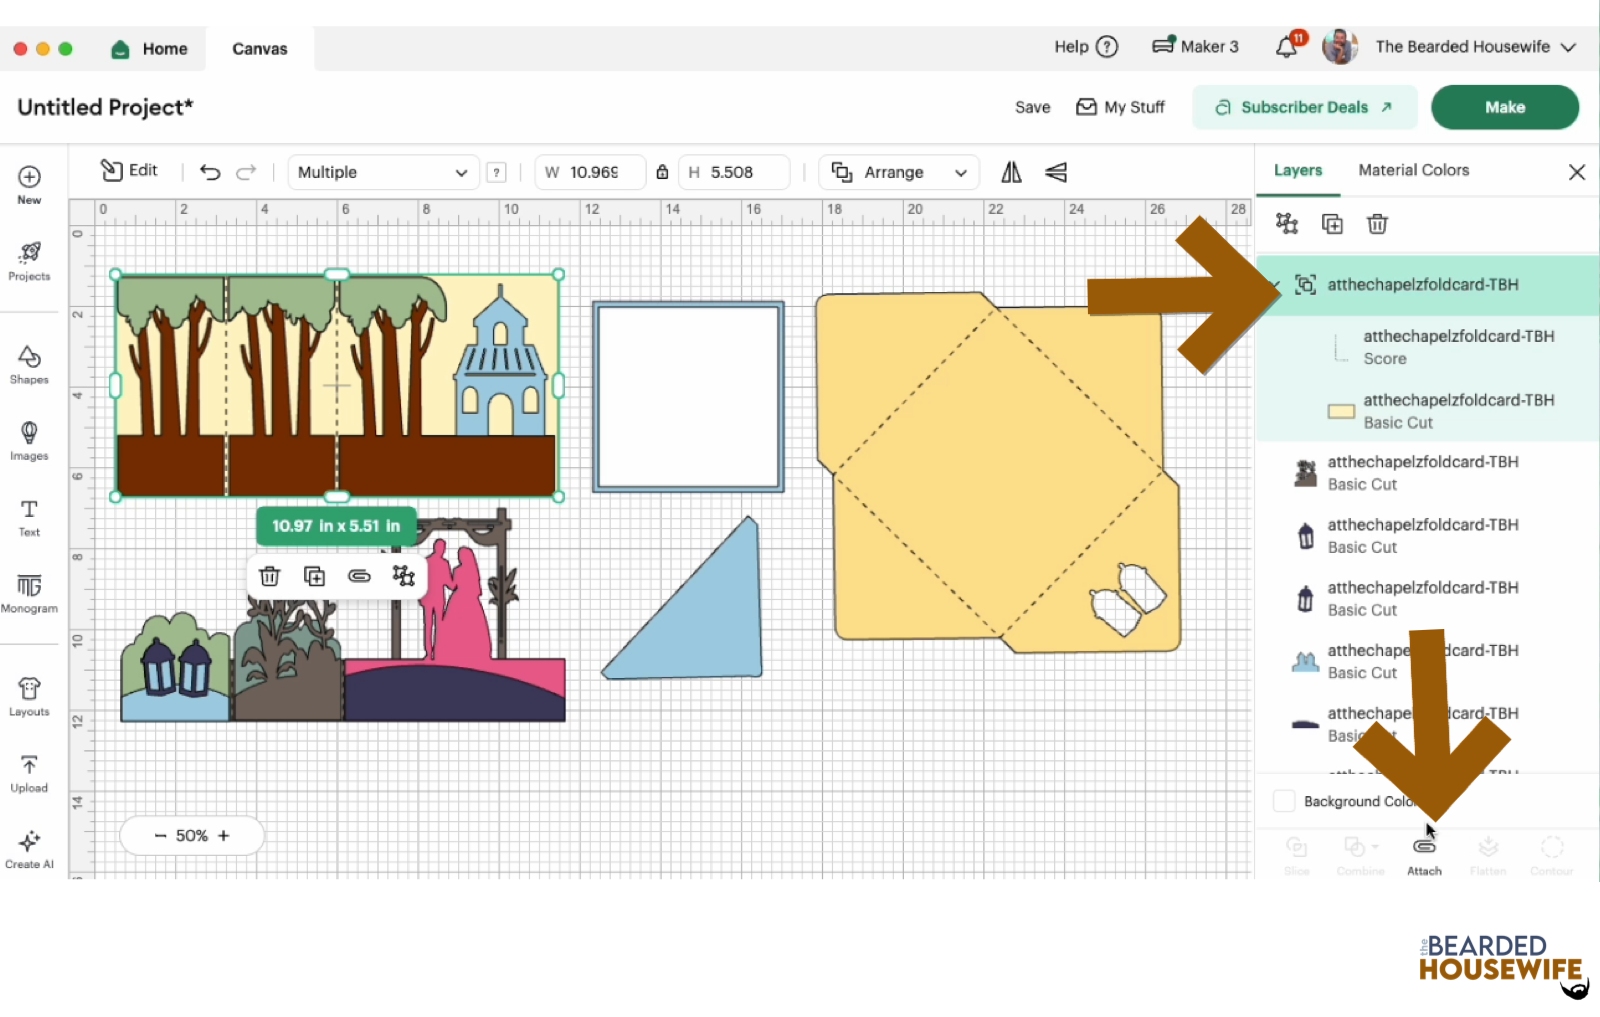Click the yellow Basic Cut layer swatch
Viewport: 1600px width, 1017px height.
(x=1341, y=411)
